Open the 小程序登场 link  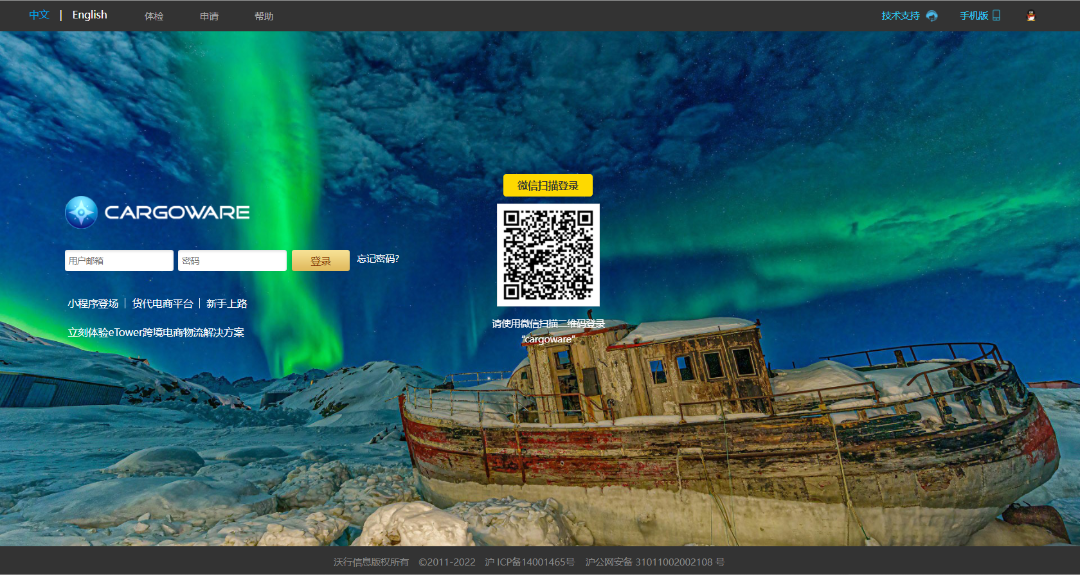click(x=93, y=303)
